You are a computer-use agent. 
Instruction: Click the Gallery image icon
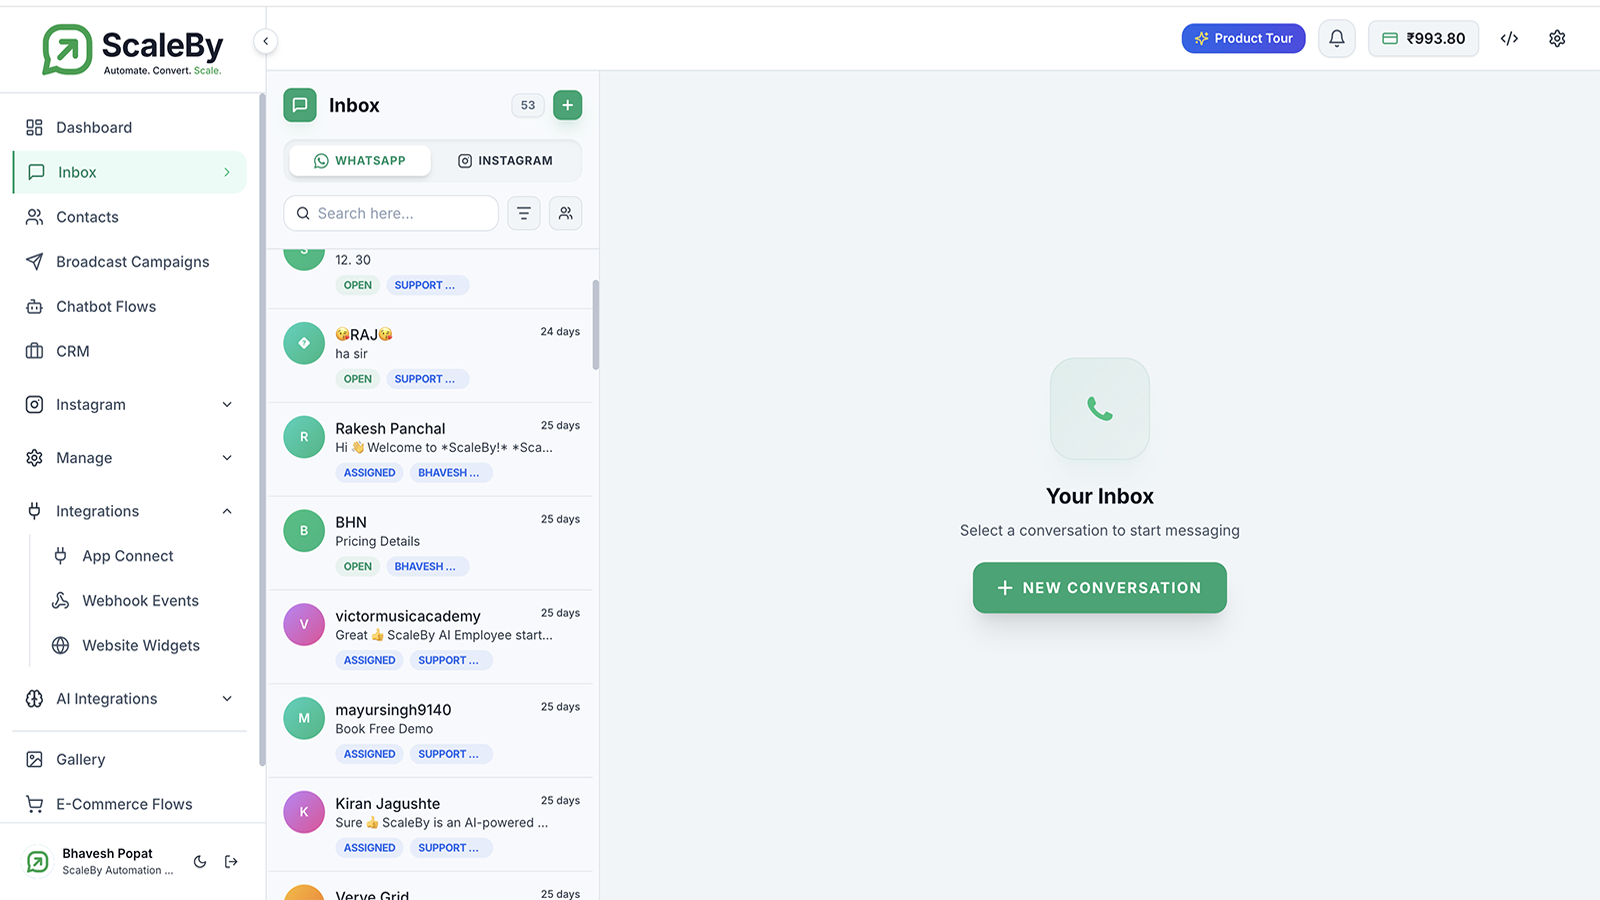coord(35,760)
